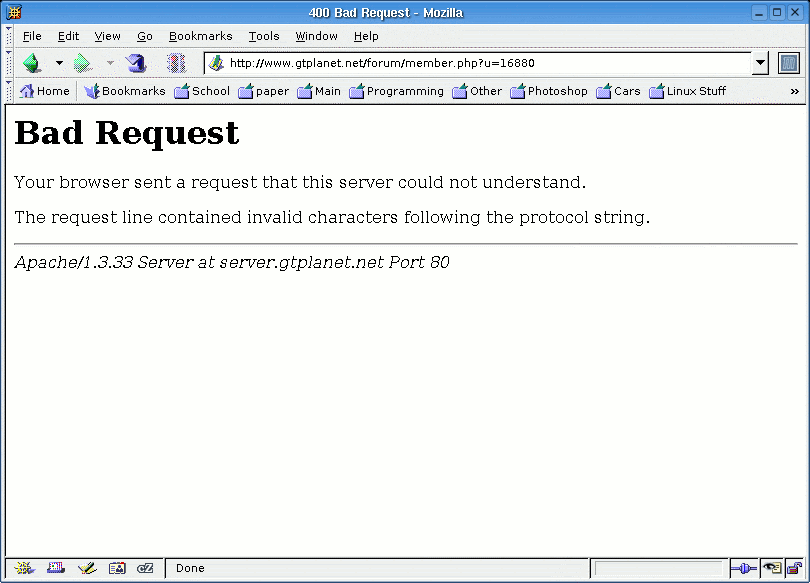Reload the page with the Reload icon

(x=136, y=63)
